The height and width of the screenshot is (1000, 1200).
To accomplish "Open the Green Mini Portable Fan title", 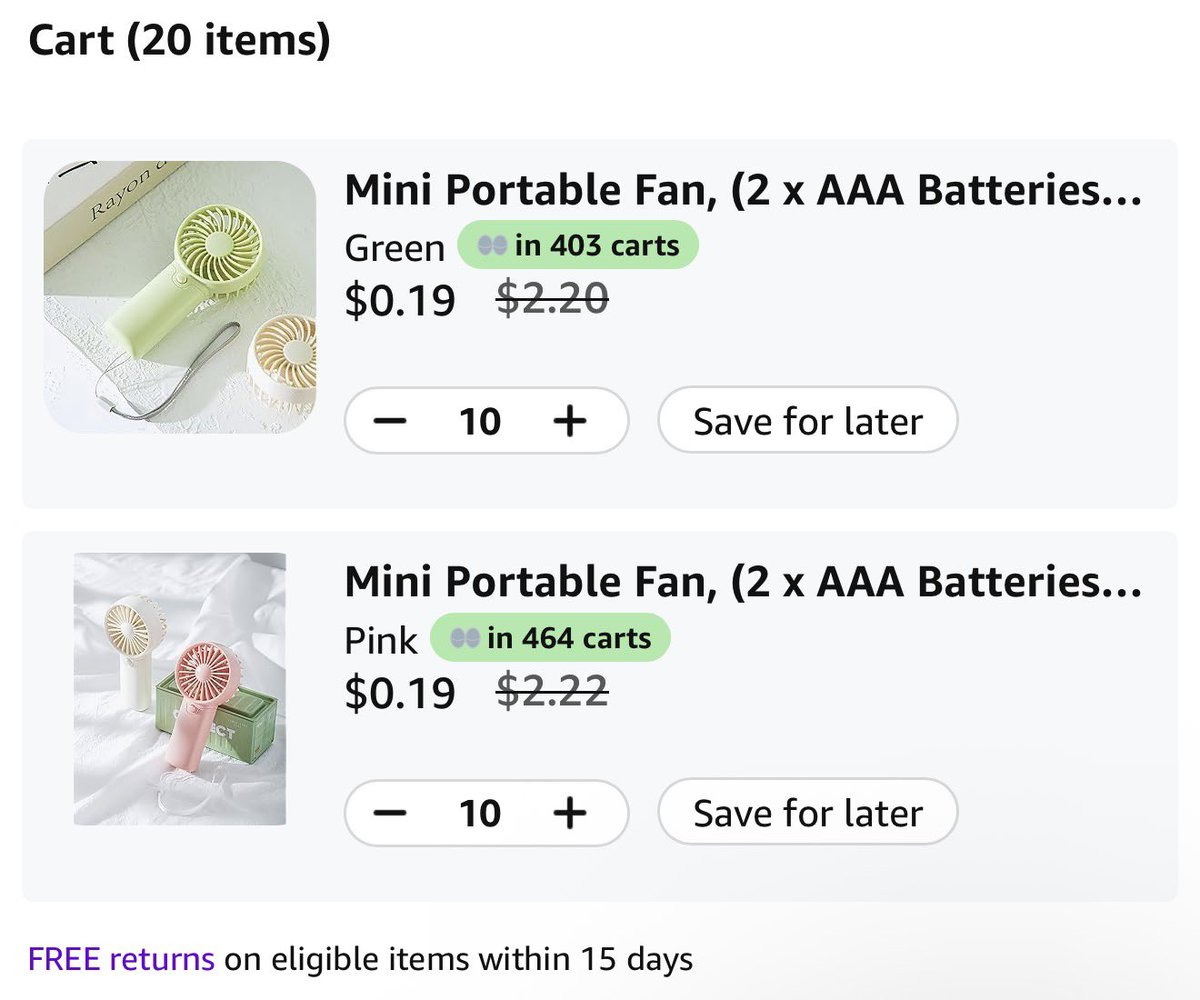I will pyautogui.click(x=742, y=190).
